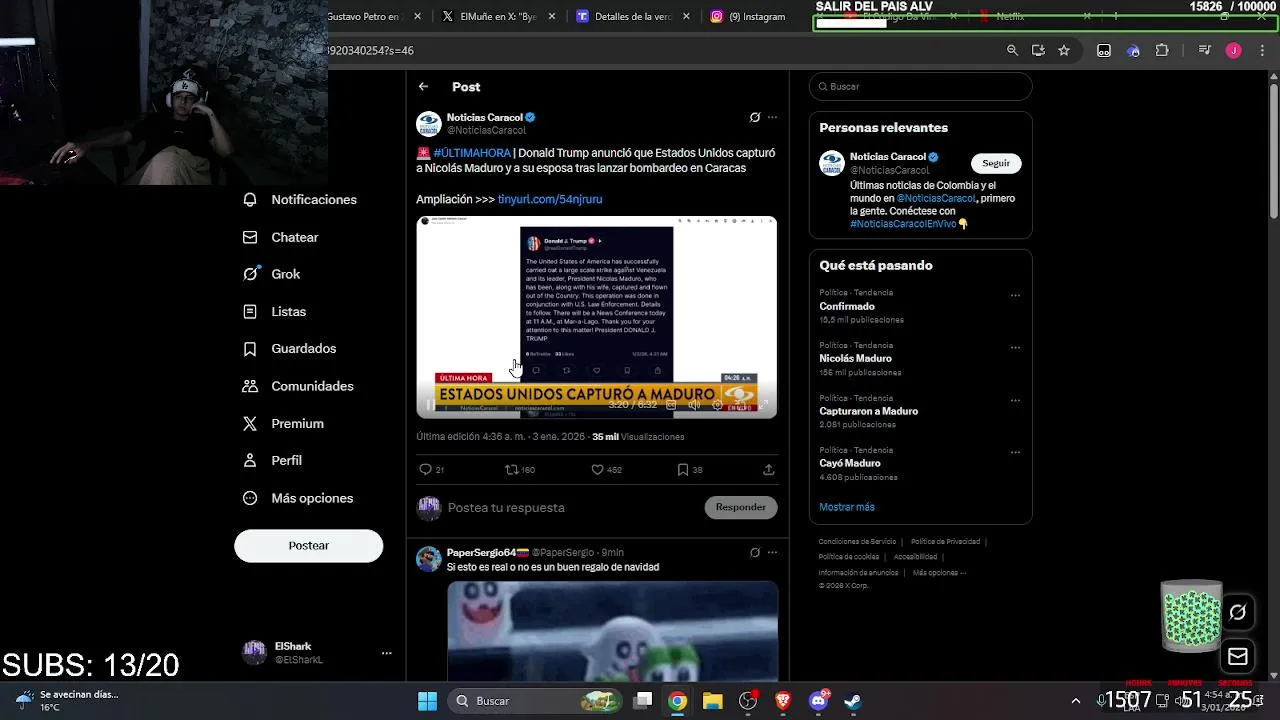Go back using the Post arrow
The width and height of the screenshot is (1280, 720).
click(423, 87)
